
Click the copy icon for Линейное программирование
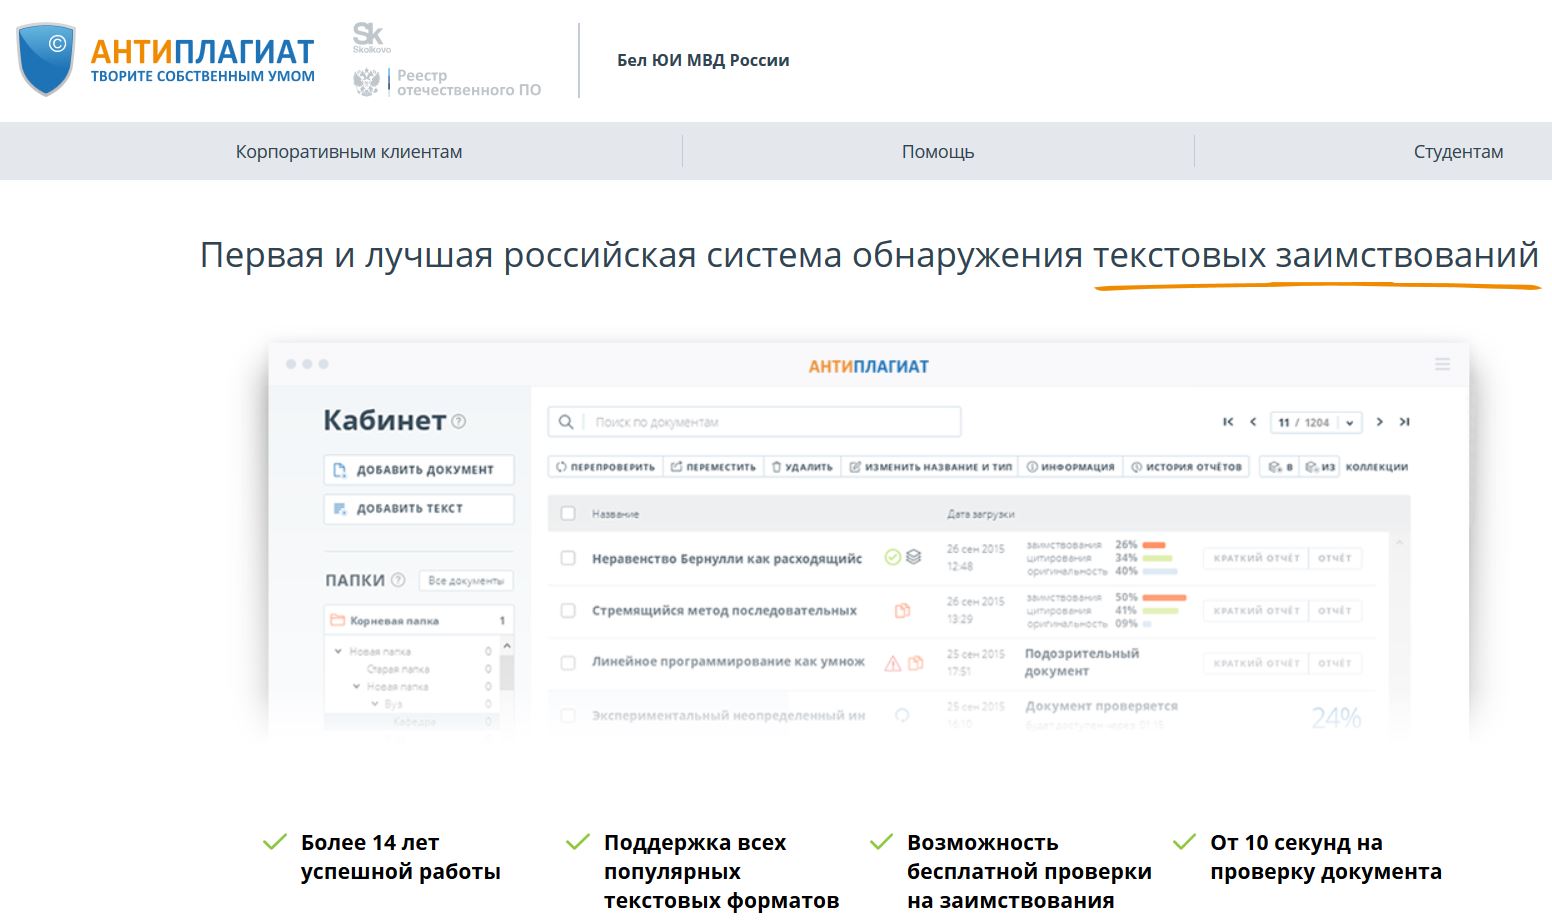(x=915, y=663)
